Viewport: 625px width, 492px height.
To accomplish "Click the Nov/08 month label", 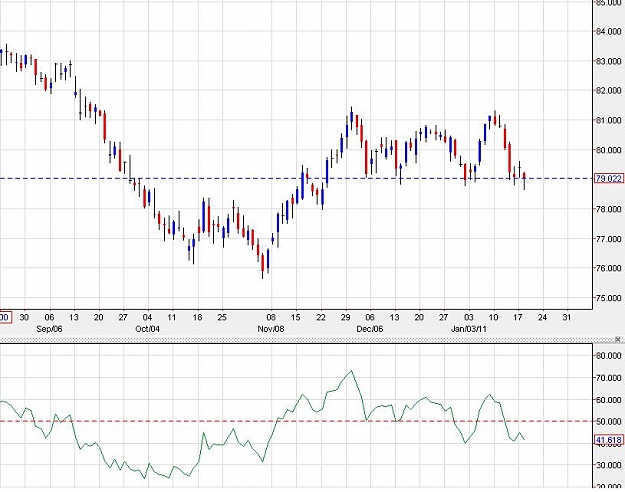I will 271,329.
